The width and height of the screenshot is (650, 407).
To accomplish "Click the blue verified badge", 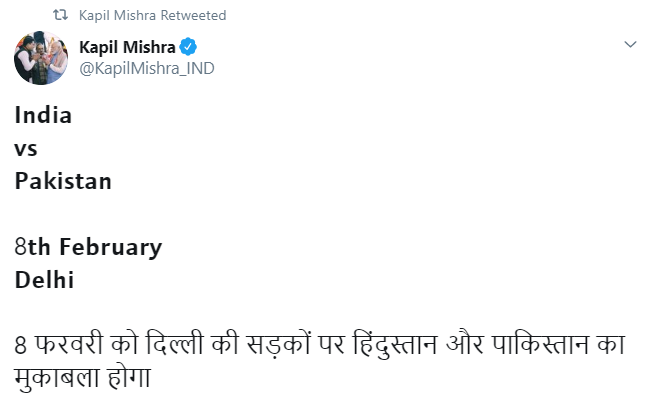I will click(188, 48).
